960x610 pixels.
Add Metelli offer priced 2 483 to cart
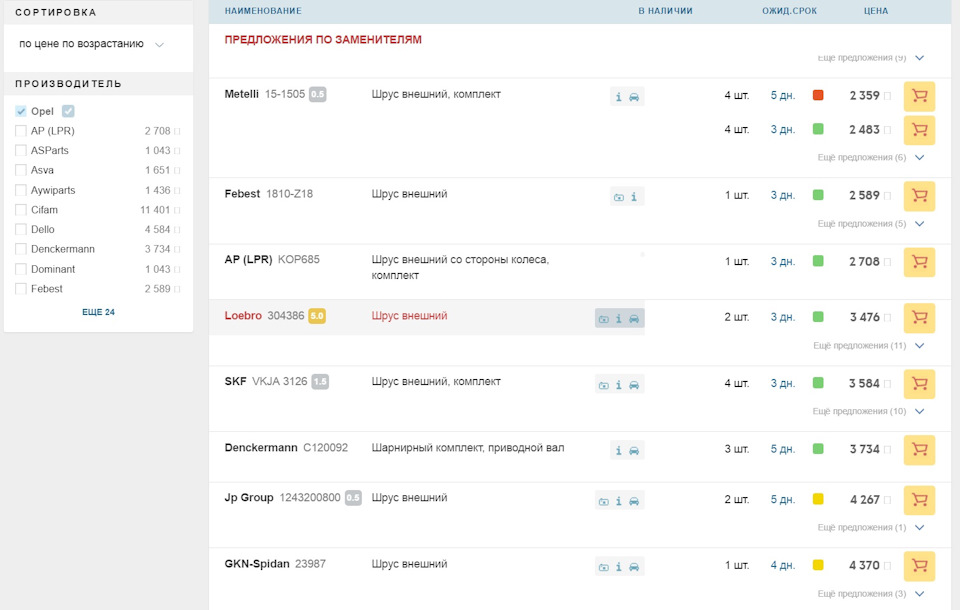pos(919,129)
